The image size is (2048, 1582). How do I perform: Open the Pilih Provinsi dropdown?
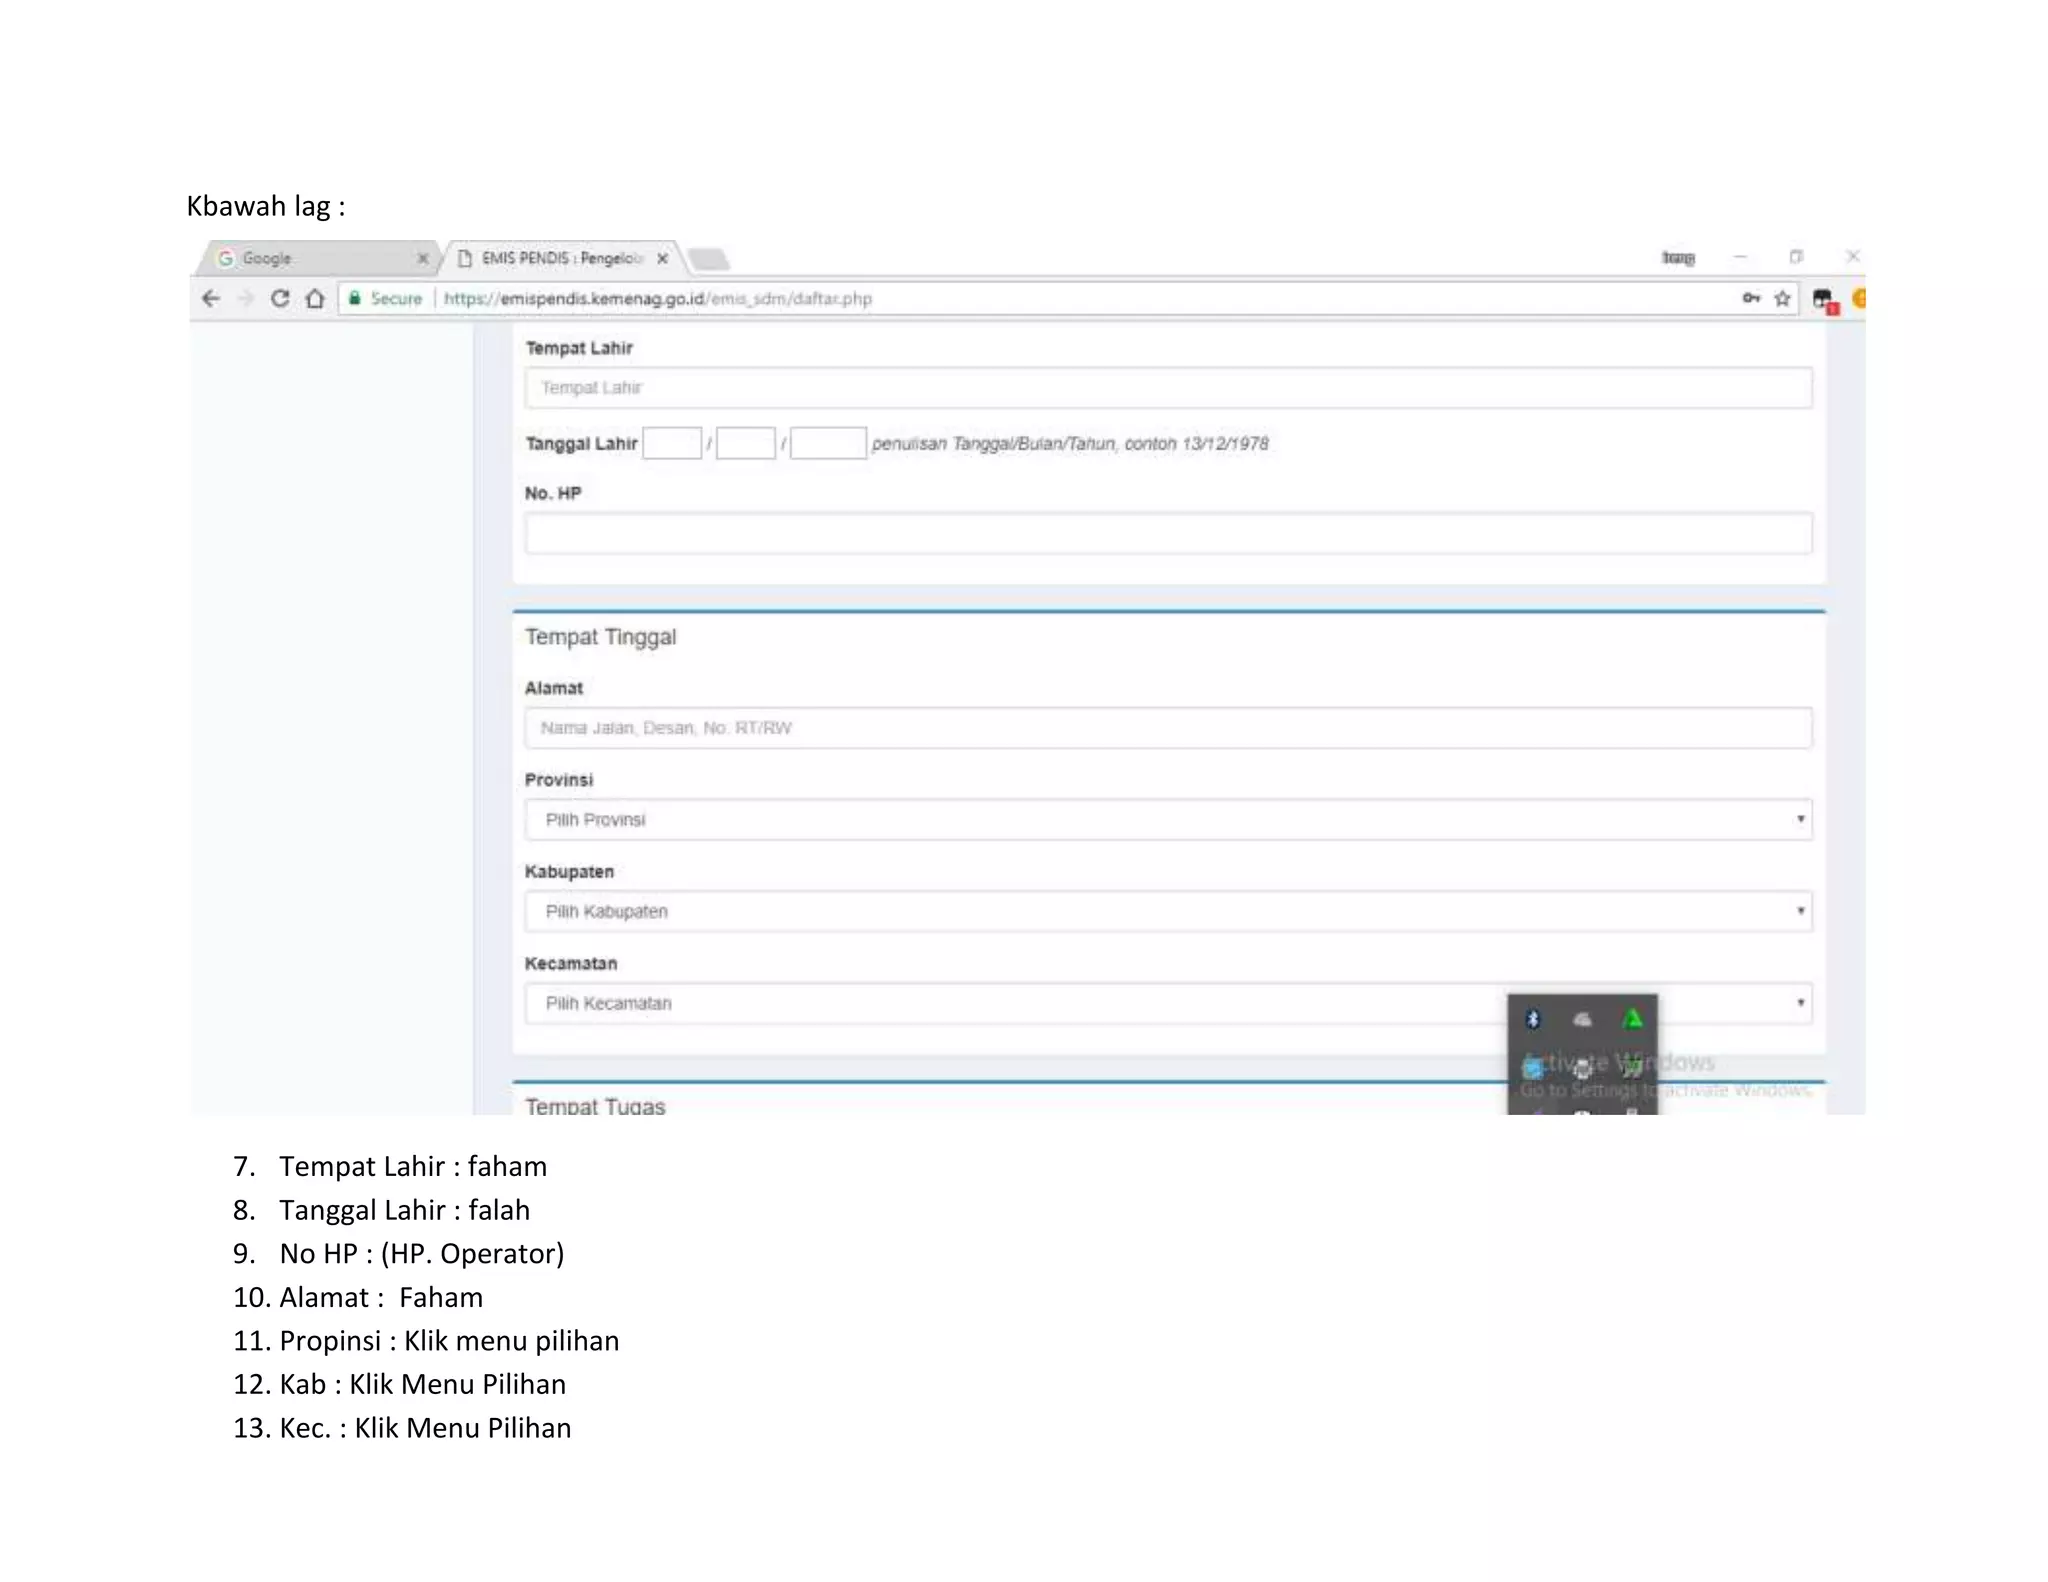coord(1167,820)
